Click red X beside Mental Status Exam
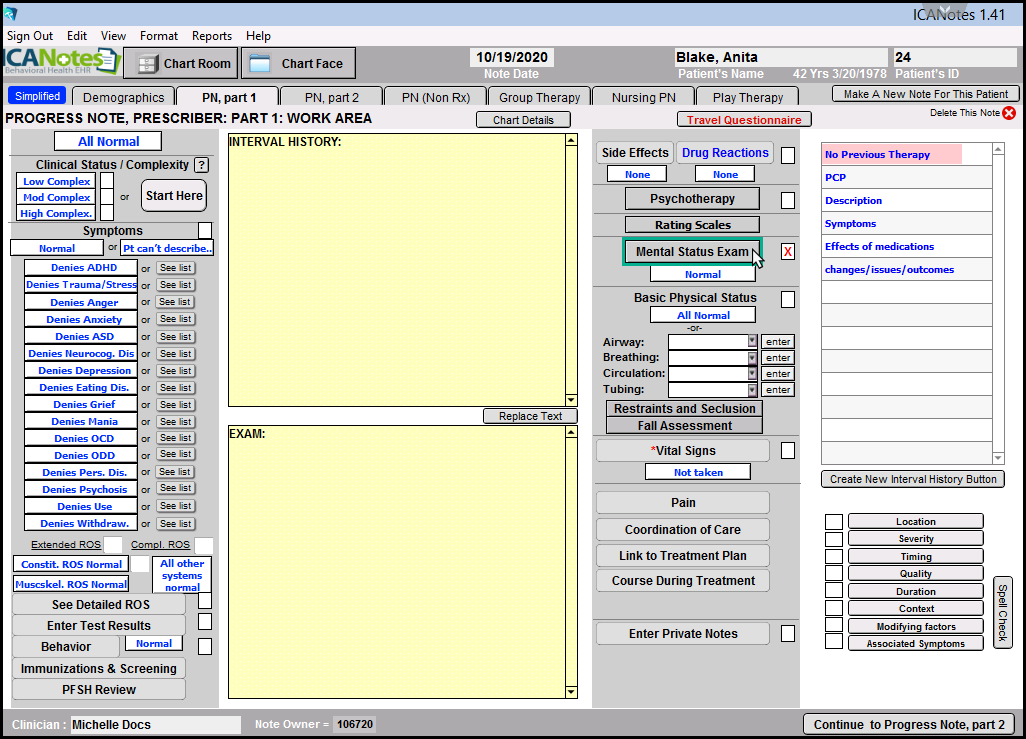The width and height of the screenshot is (1026, 739). [788, 252]
